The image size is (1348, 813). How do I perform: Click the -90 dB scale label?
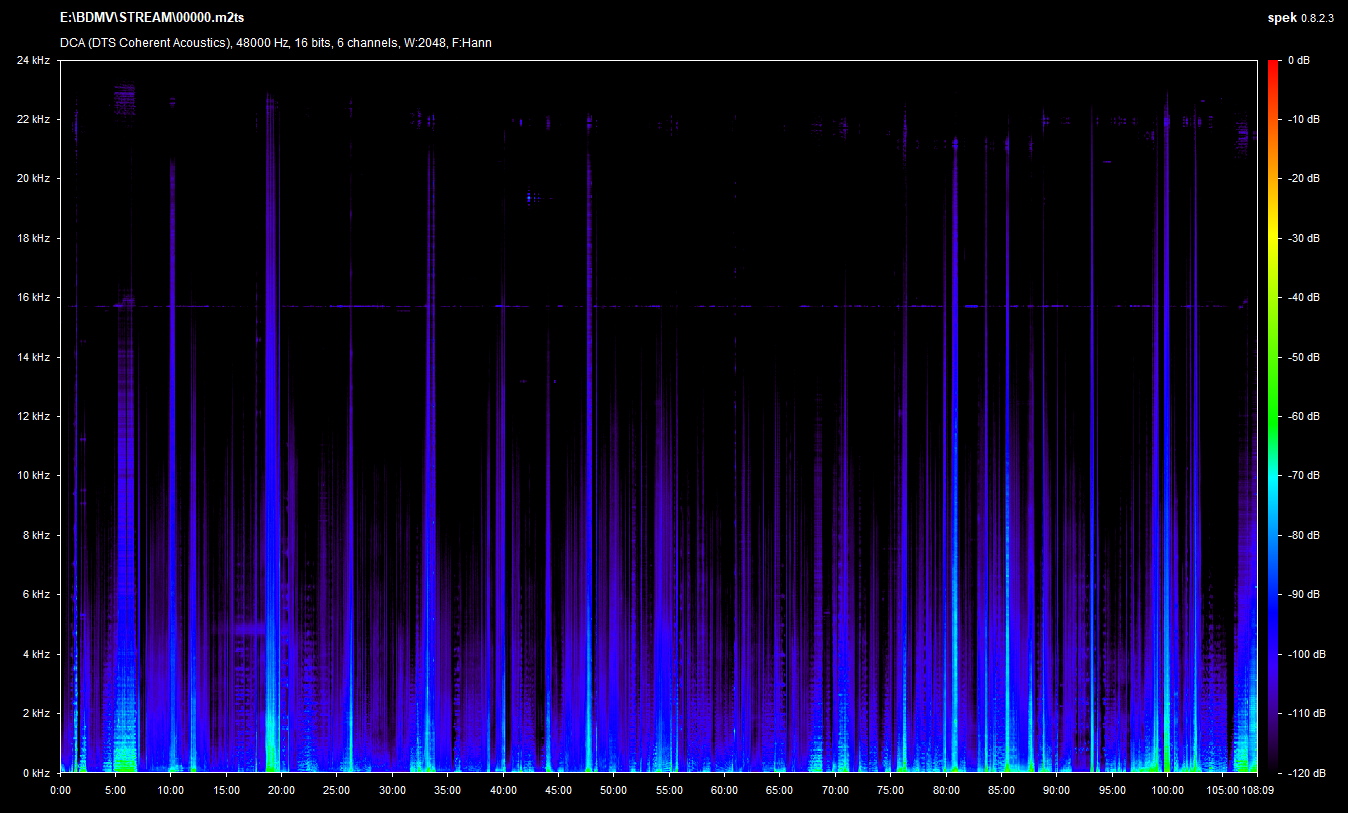[x=1303, y=595]
